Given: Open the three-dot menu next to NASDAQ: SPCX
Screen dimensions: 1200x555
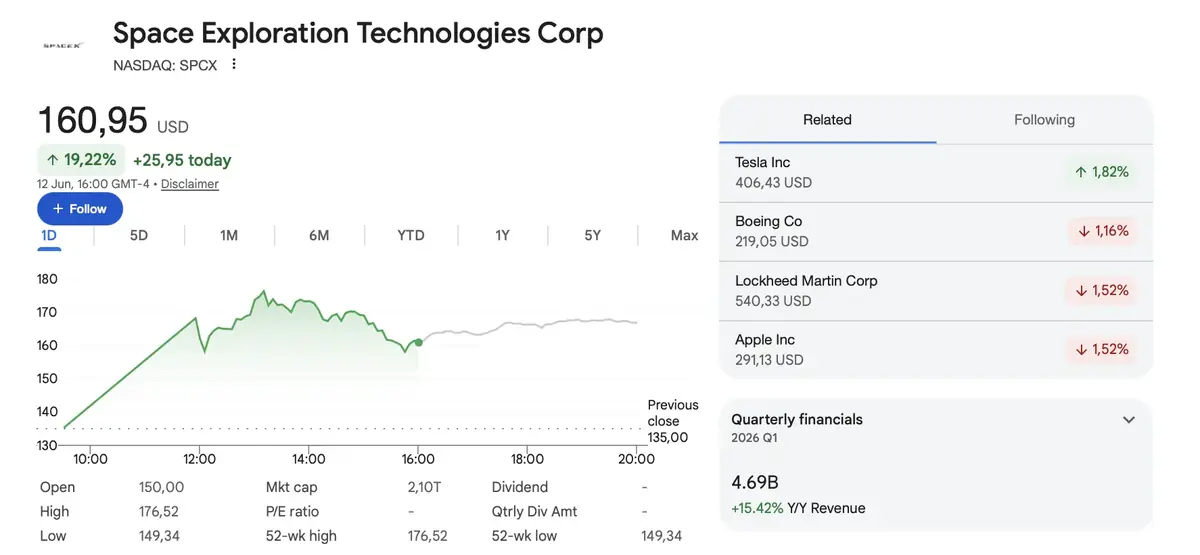Looking at the screenshot, I should tap(234, 64).
